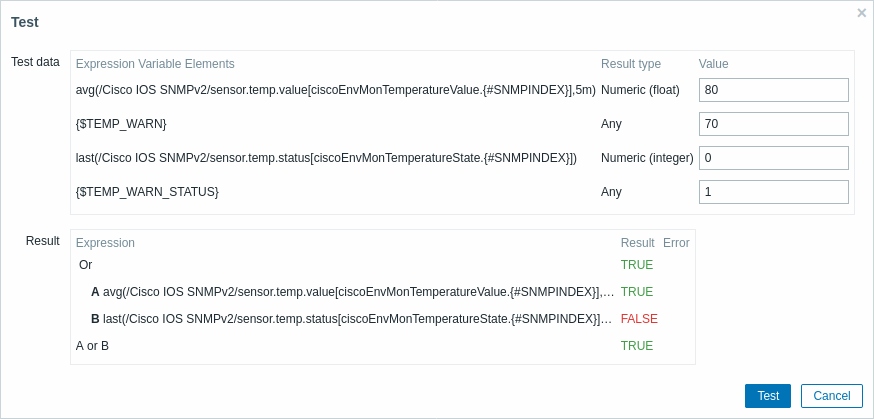This screenshot has height=419, width=874.
Task: Click the {$TEMP_WARN} value field containing 70
Action: (x=773, y=124)
